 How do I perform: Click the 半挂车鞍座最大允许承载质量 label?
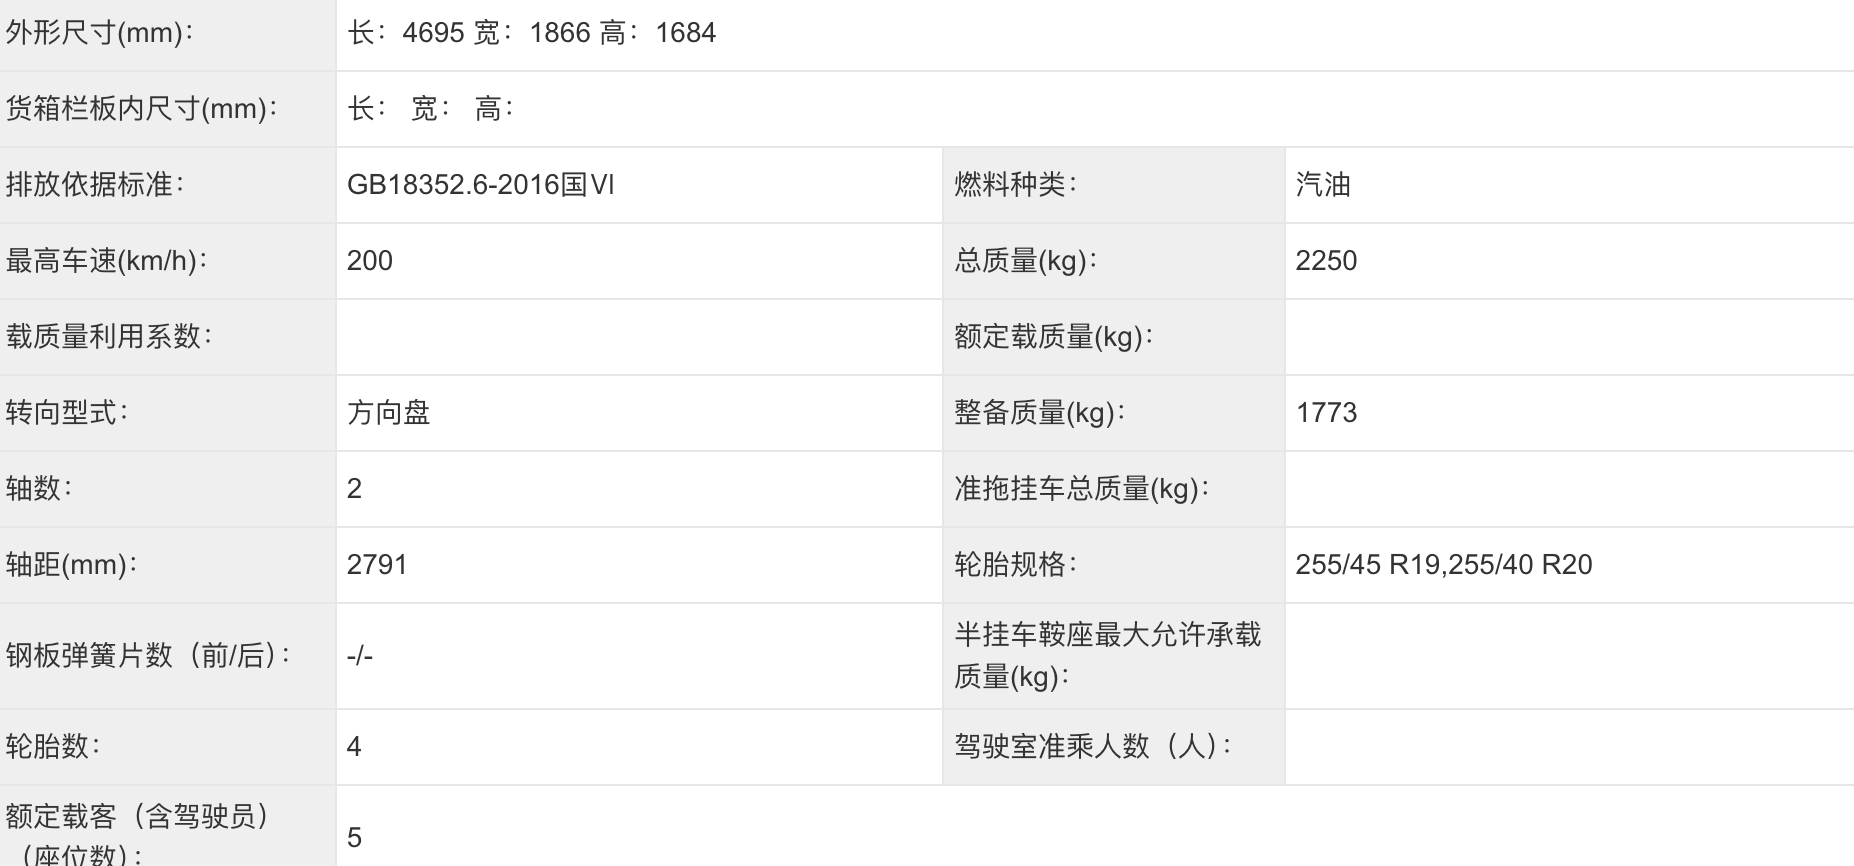(x=1108, y=656)
